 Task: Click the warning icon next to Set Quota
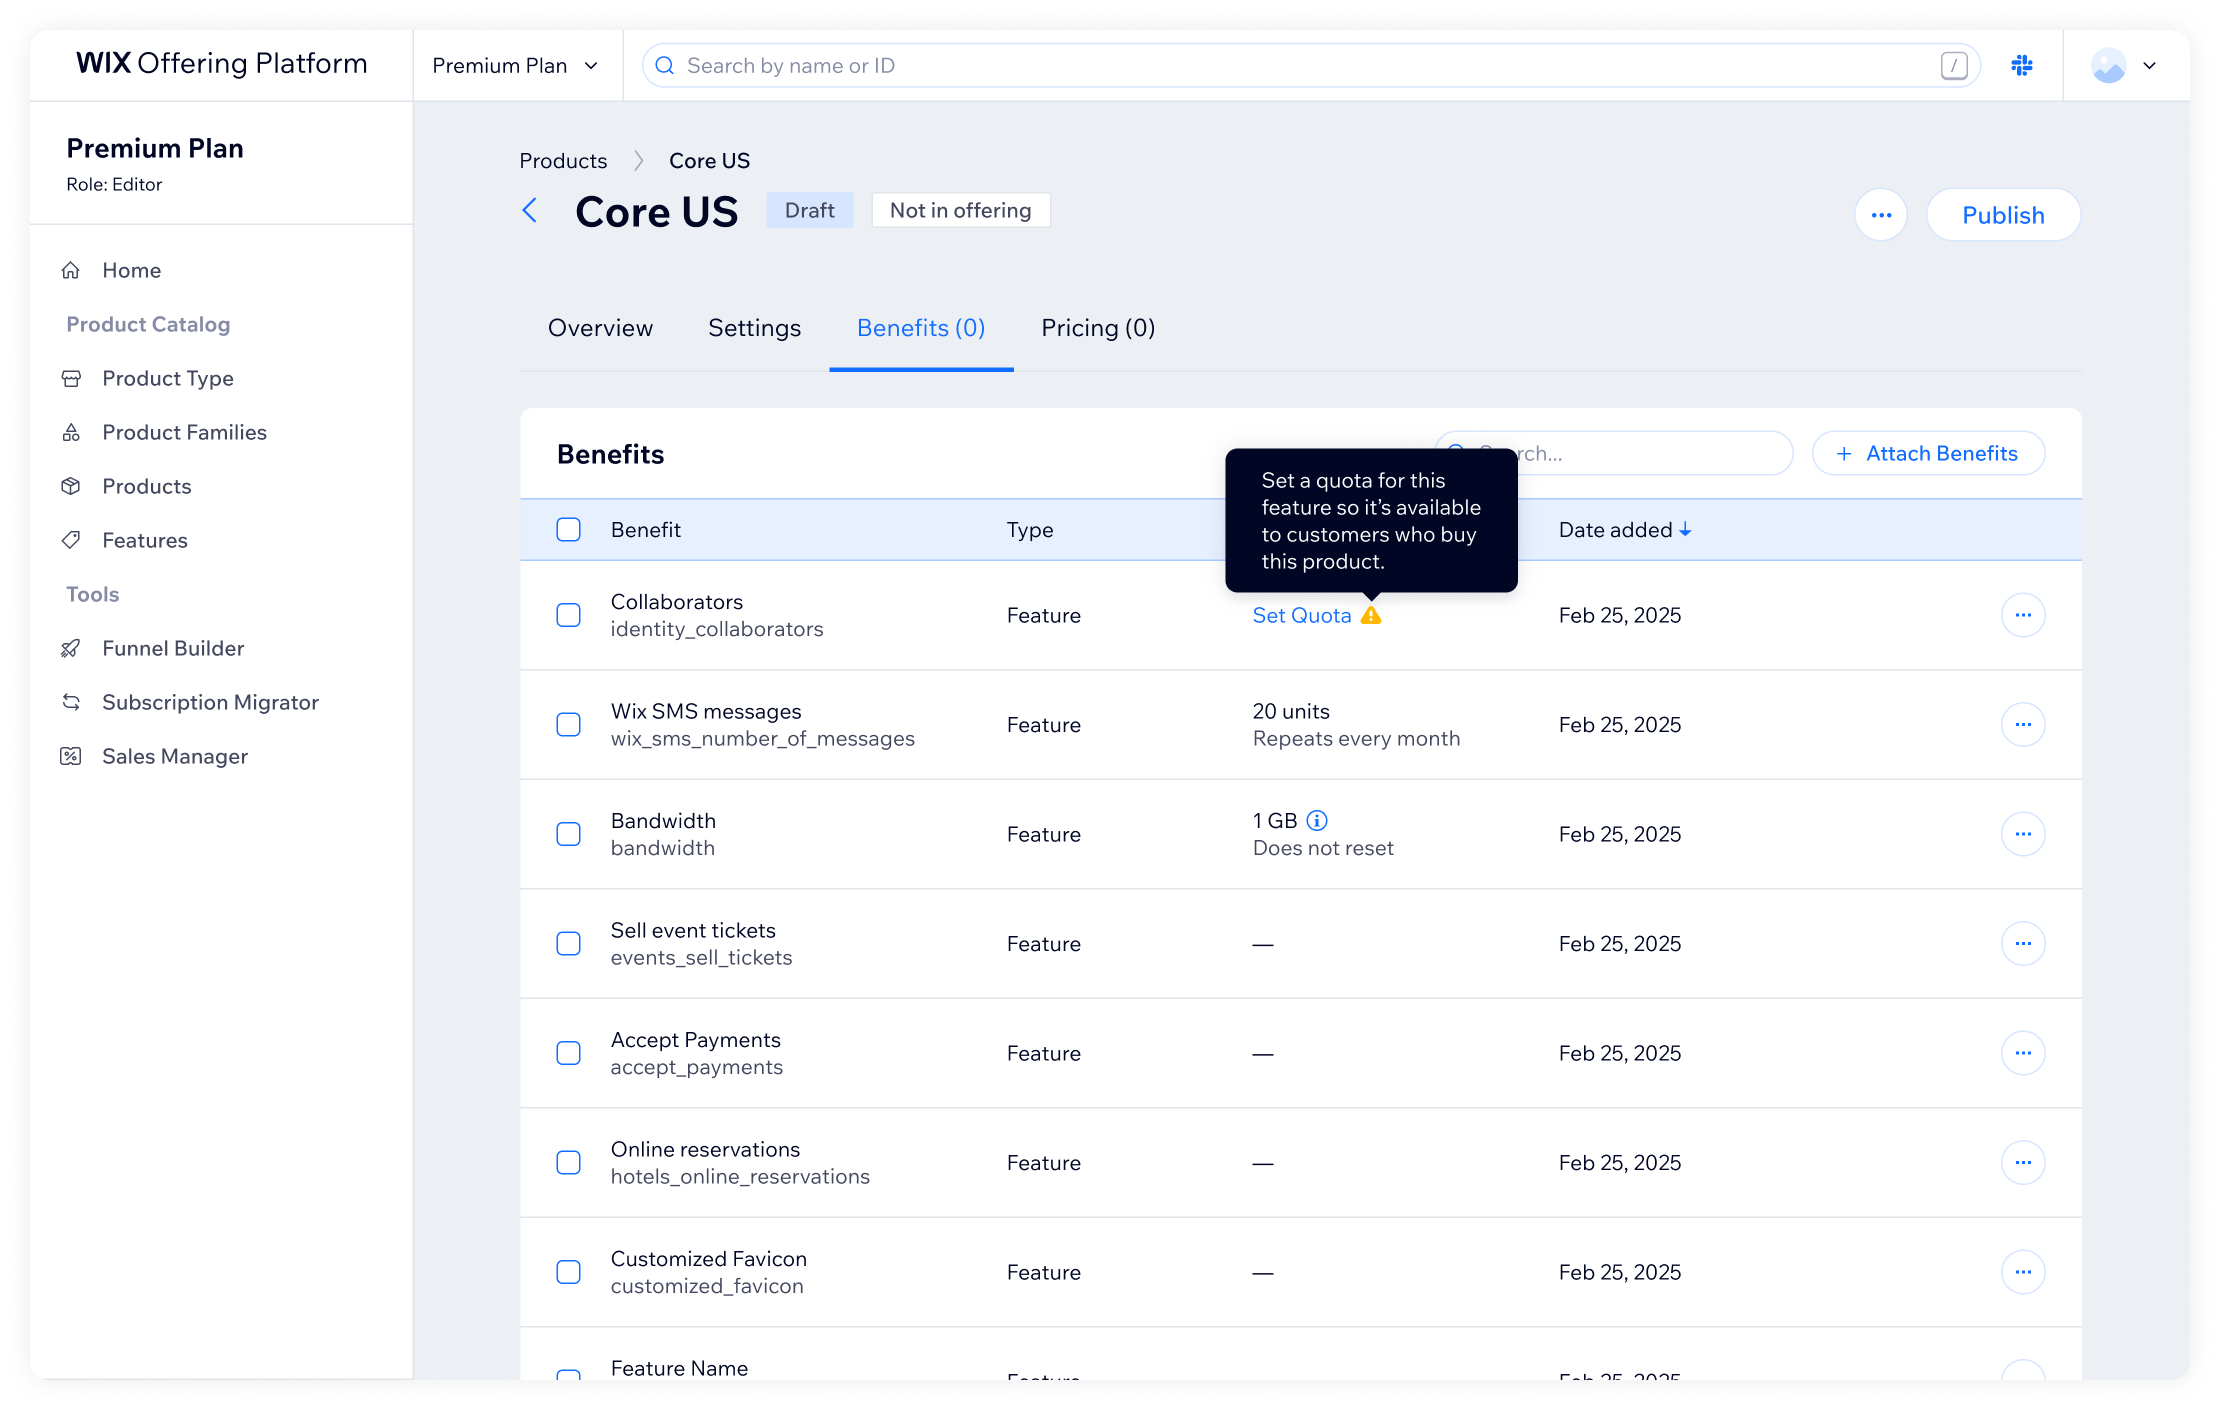1371,615
